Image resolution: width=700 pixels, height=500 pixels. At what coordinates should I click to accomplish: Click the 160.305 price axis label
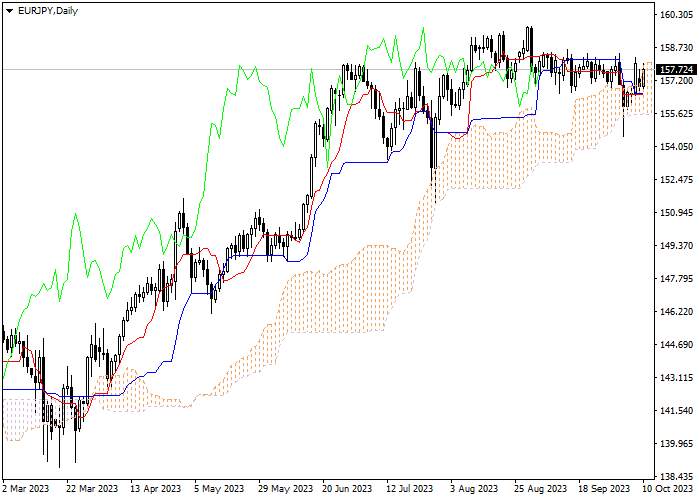(676, 15)
